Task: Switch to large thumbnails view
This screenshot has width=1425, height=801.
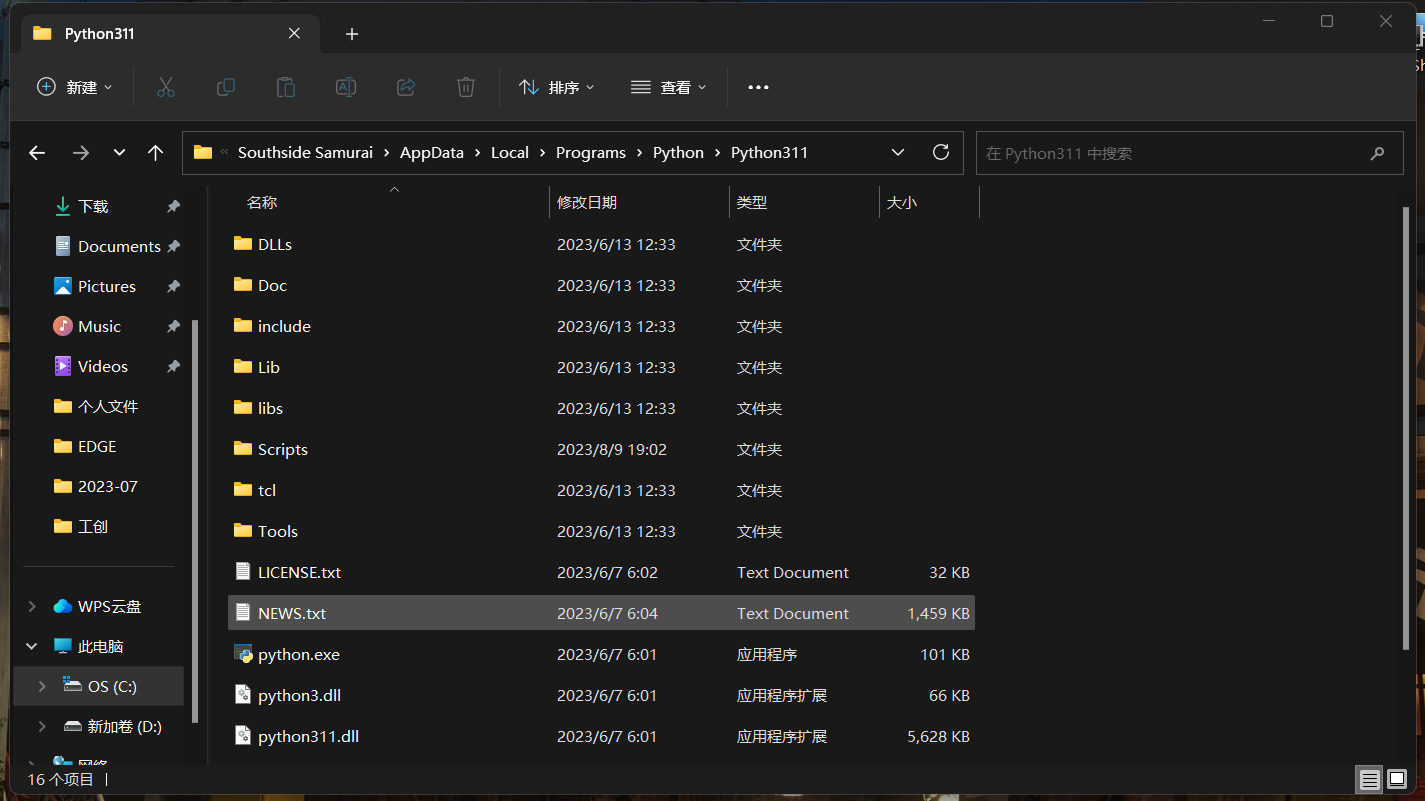Action: pyautogui.click(x=1396, y=779)
